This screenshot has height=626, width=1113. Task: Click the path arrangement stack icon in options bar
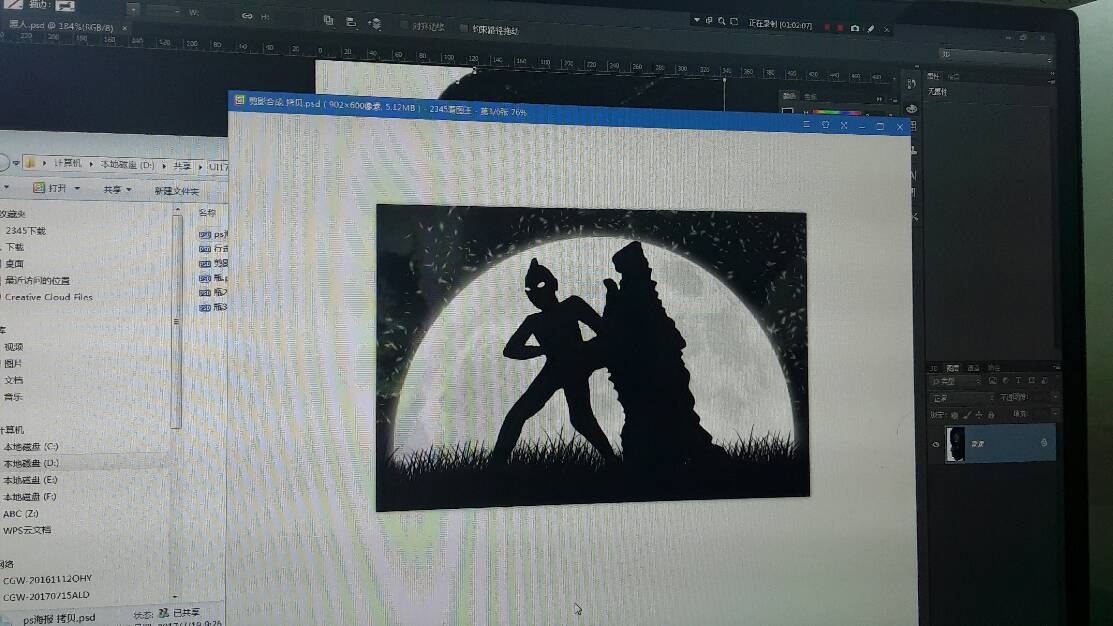coord(375,23)
